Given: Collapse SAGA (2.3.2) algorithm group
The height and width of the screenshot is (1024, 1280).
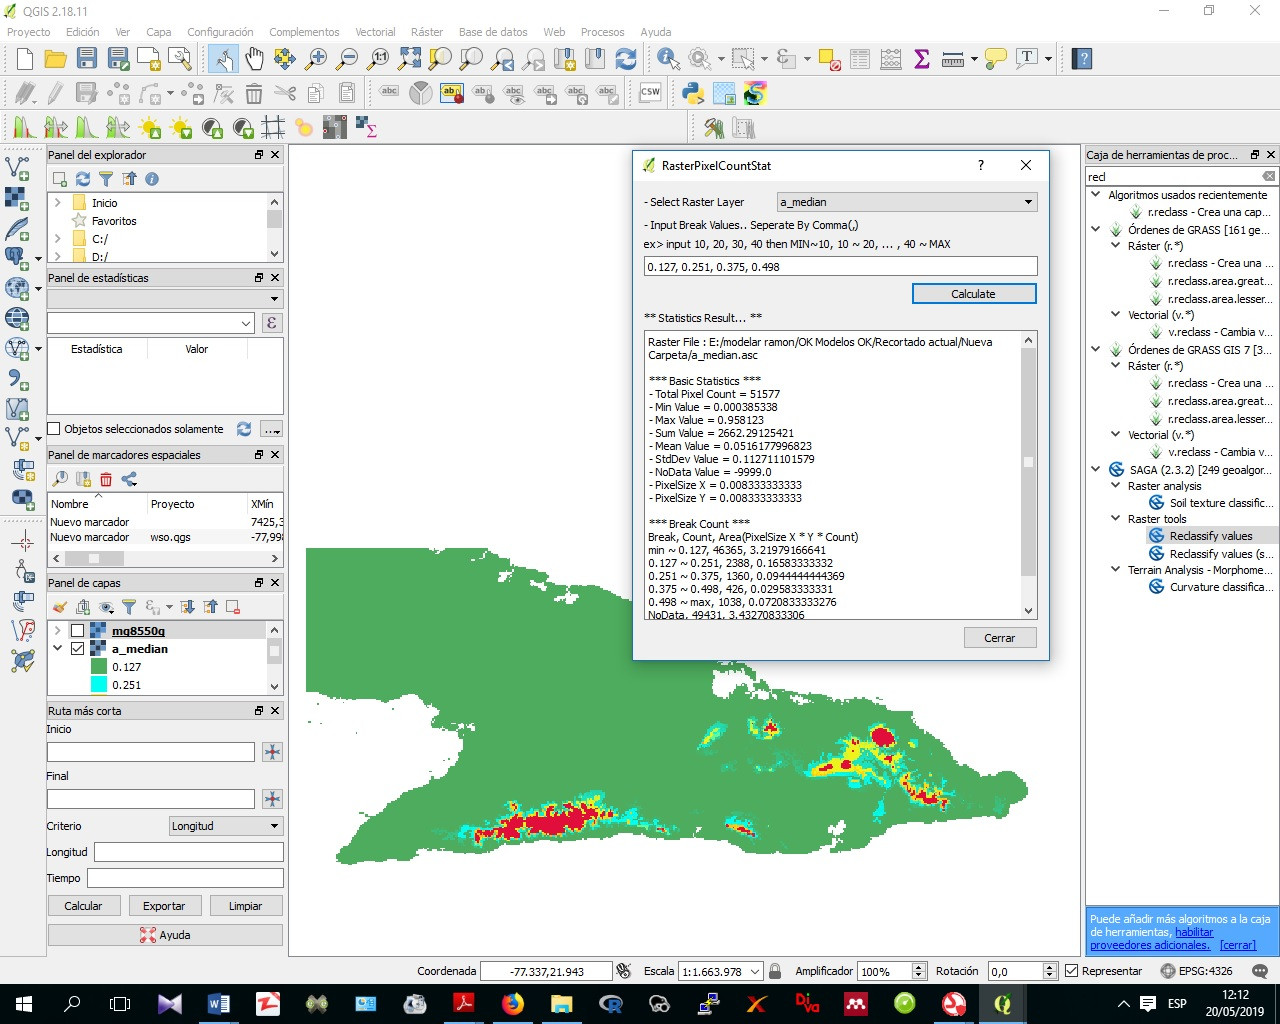Looking at the screenshot, I should point(1096,469).
